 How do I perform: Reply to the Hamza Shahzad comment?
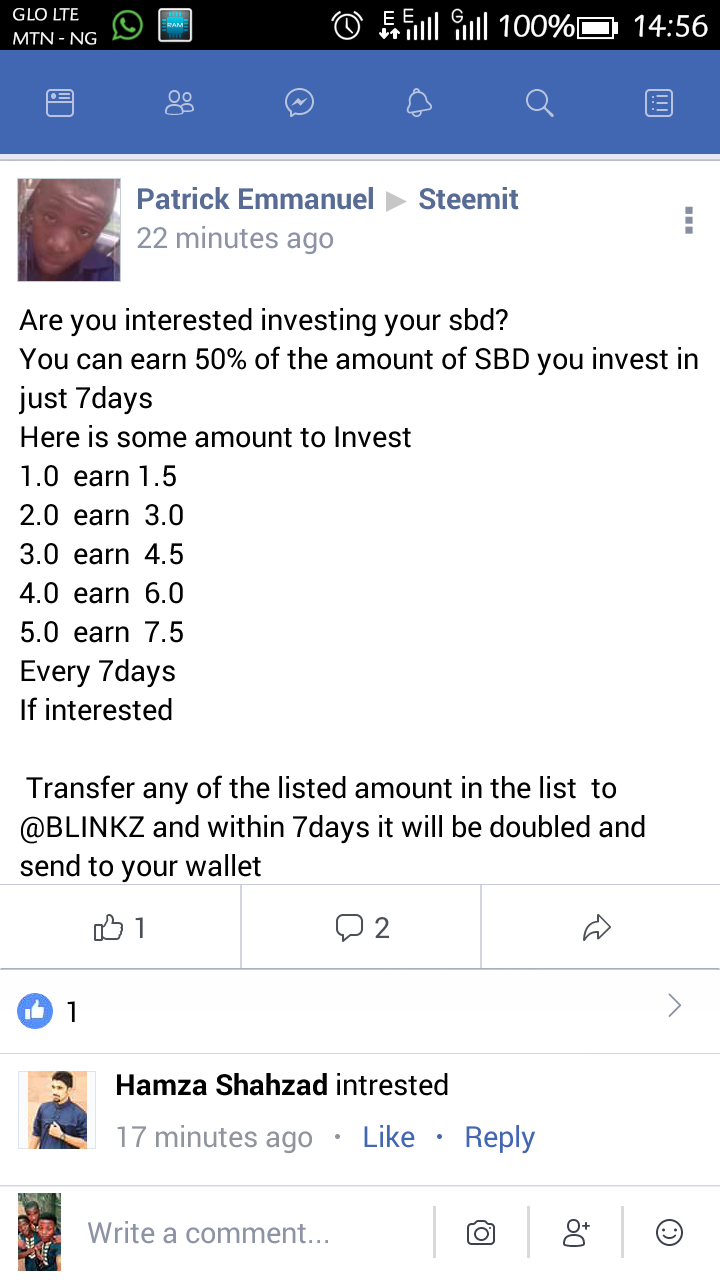[x=499, y=1137]
